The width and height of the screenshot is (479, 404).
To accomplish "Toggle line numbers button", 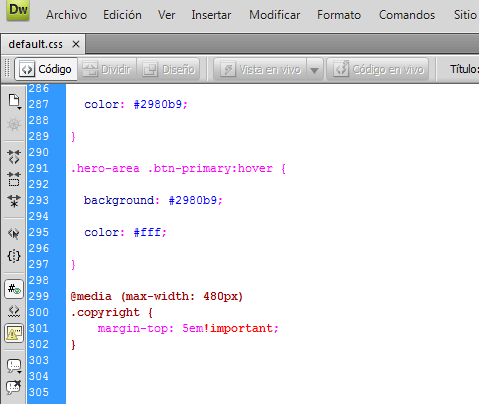I will pos(14,289).
